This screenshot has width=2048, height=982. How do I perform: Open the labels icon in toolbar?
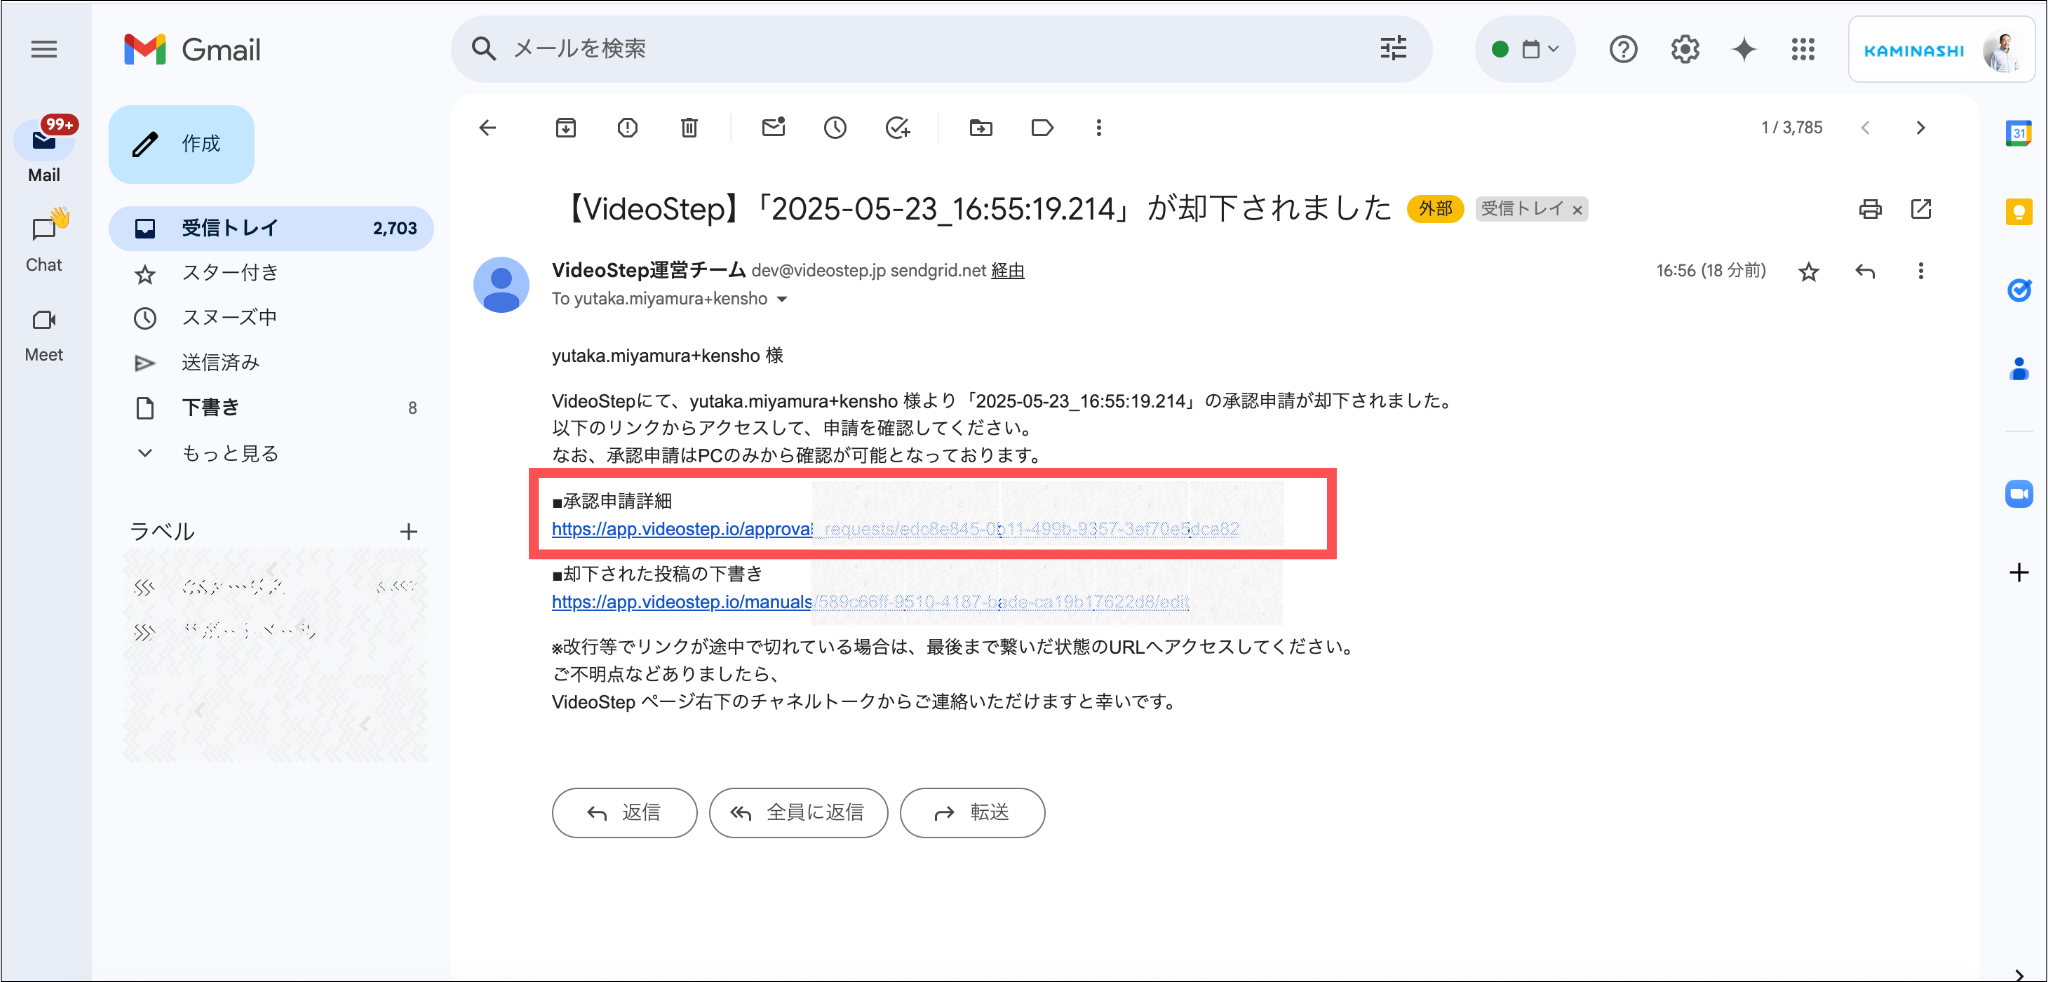coord(1042,127)
